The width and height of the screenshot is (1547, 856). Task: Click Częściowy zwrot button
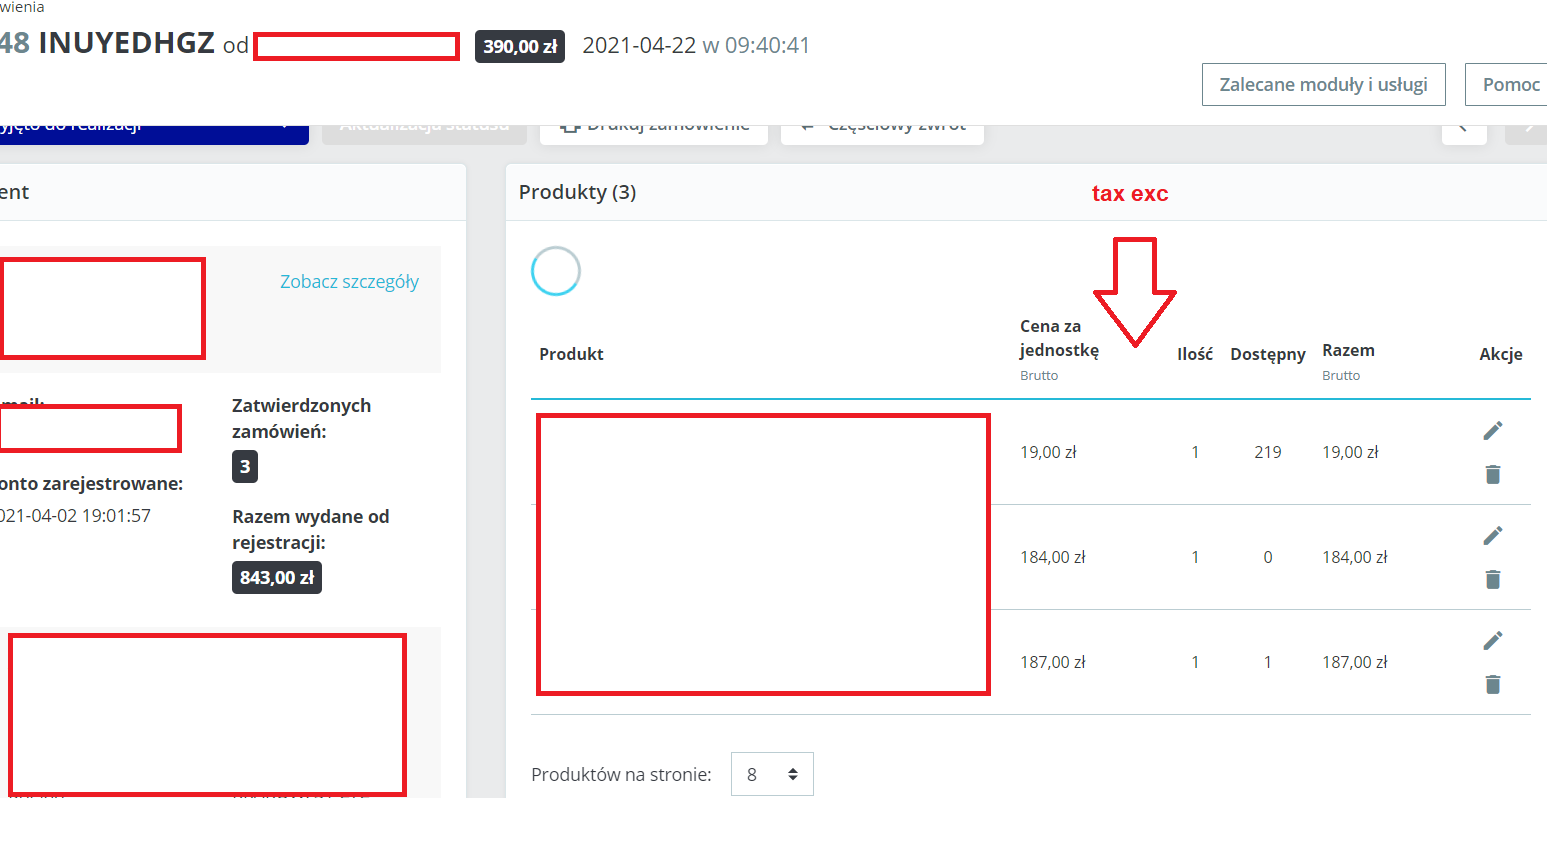coord(882,134)
